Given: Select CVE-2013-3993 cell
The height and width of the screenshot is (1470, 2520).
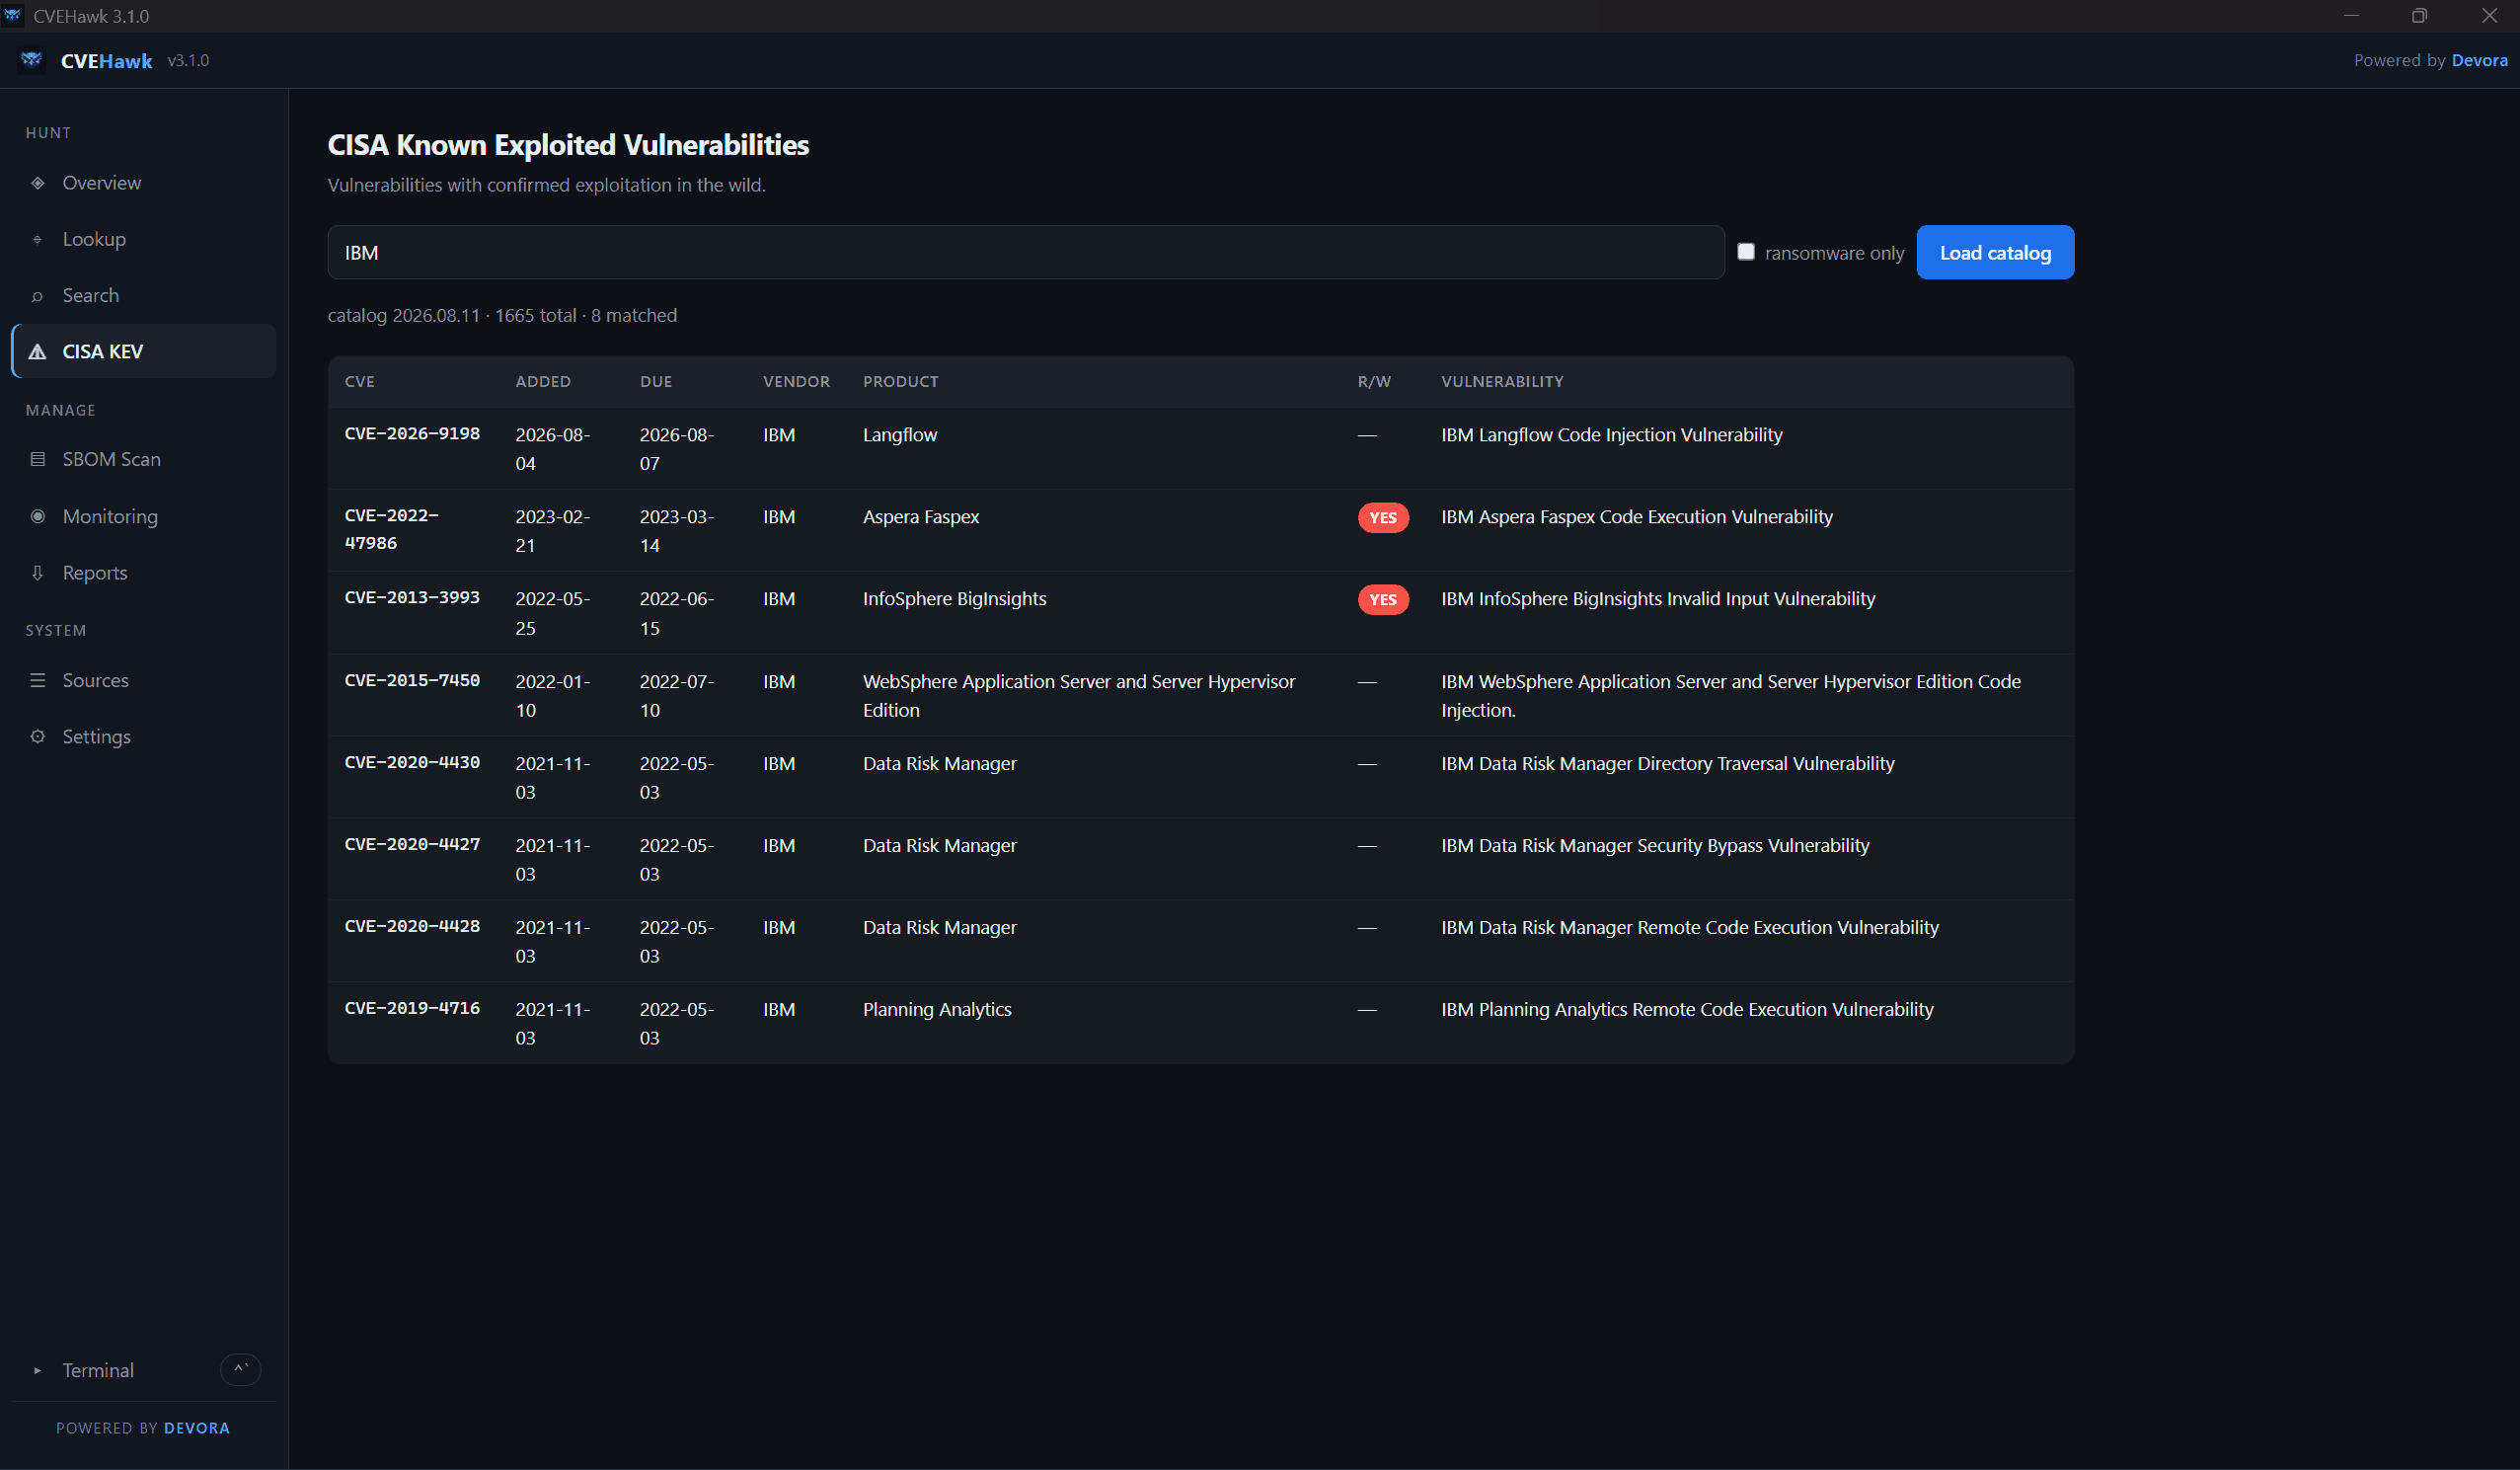Looking at the screenshot, I should click(412, 597).
